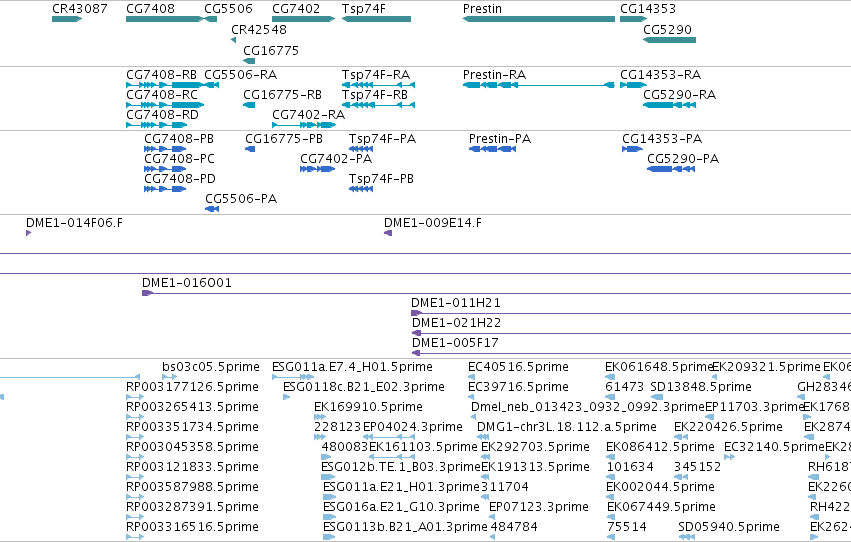Click EST RP003121833.5prime

click(135, 477)
